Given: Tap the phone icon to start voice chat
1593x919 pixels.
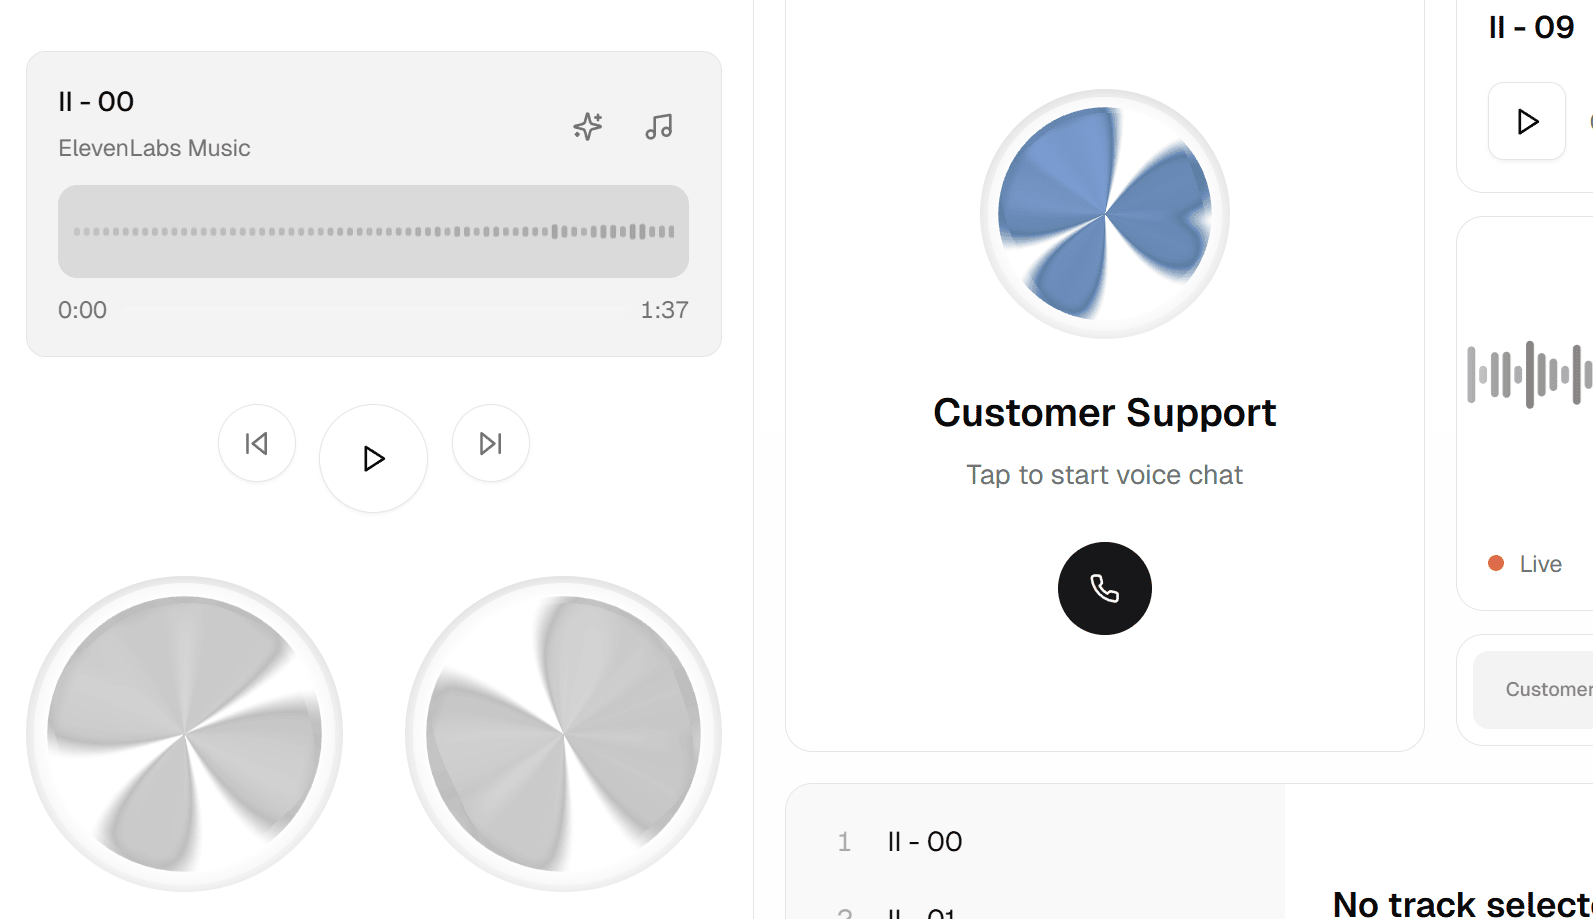Looking at the screenshot, I should click(x=1104, y=588).
